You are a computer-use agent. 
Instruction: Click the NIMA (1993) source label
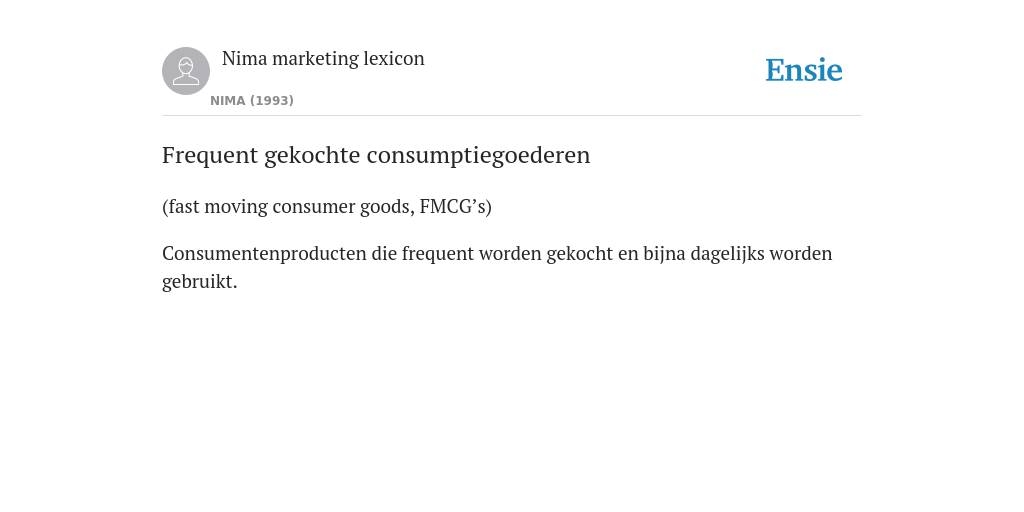[x=252, y=101]
